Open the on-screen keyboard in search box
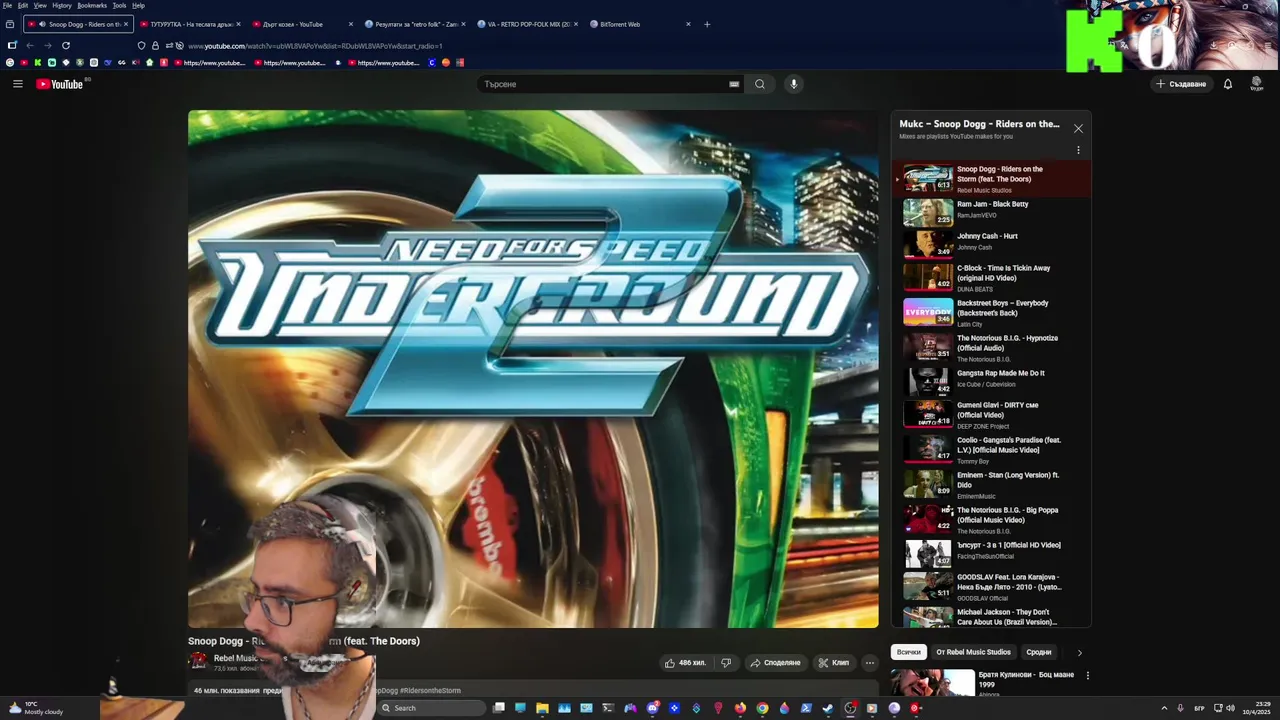This screenshot has height=720, width=1280. point(734,84)
